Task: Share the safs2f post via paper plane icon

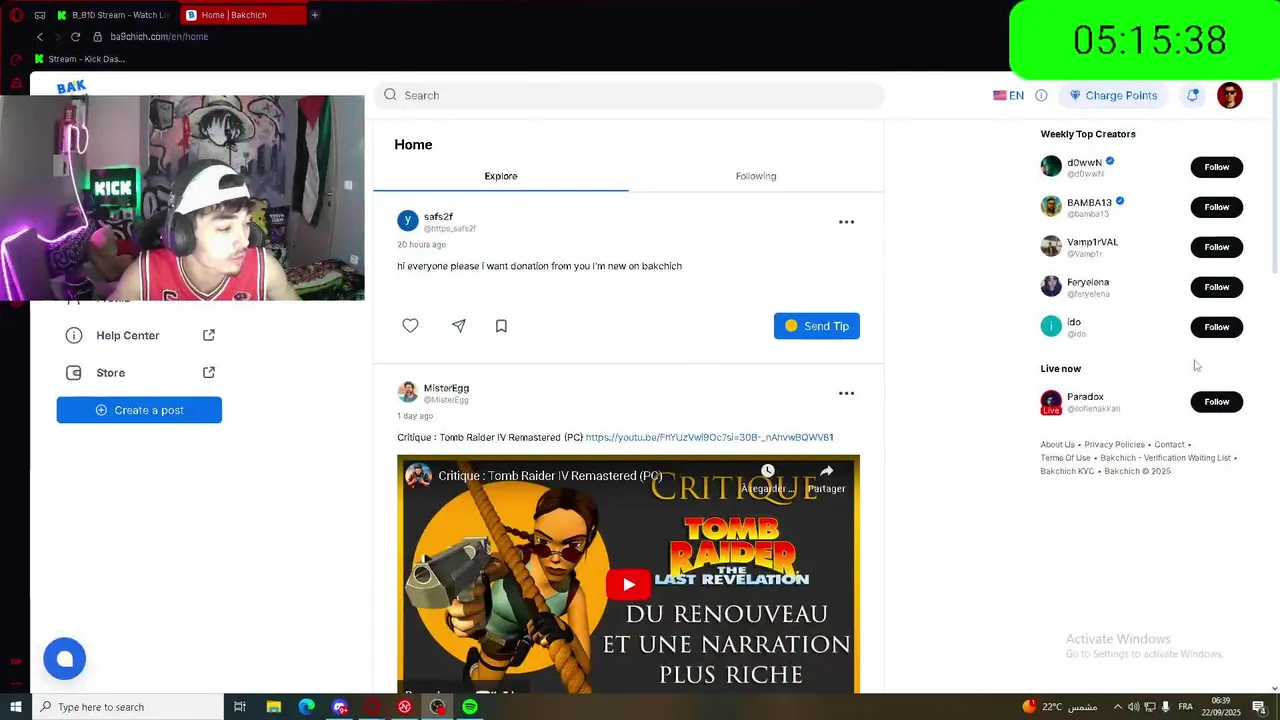Action: tap(458, 326)
